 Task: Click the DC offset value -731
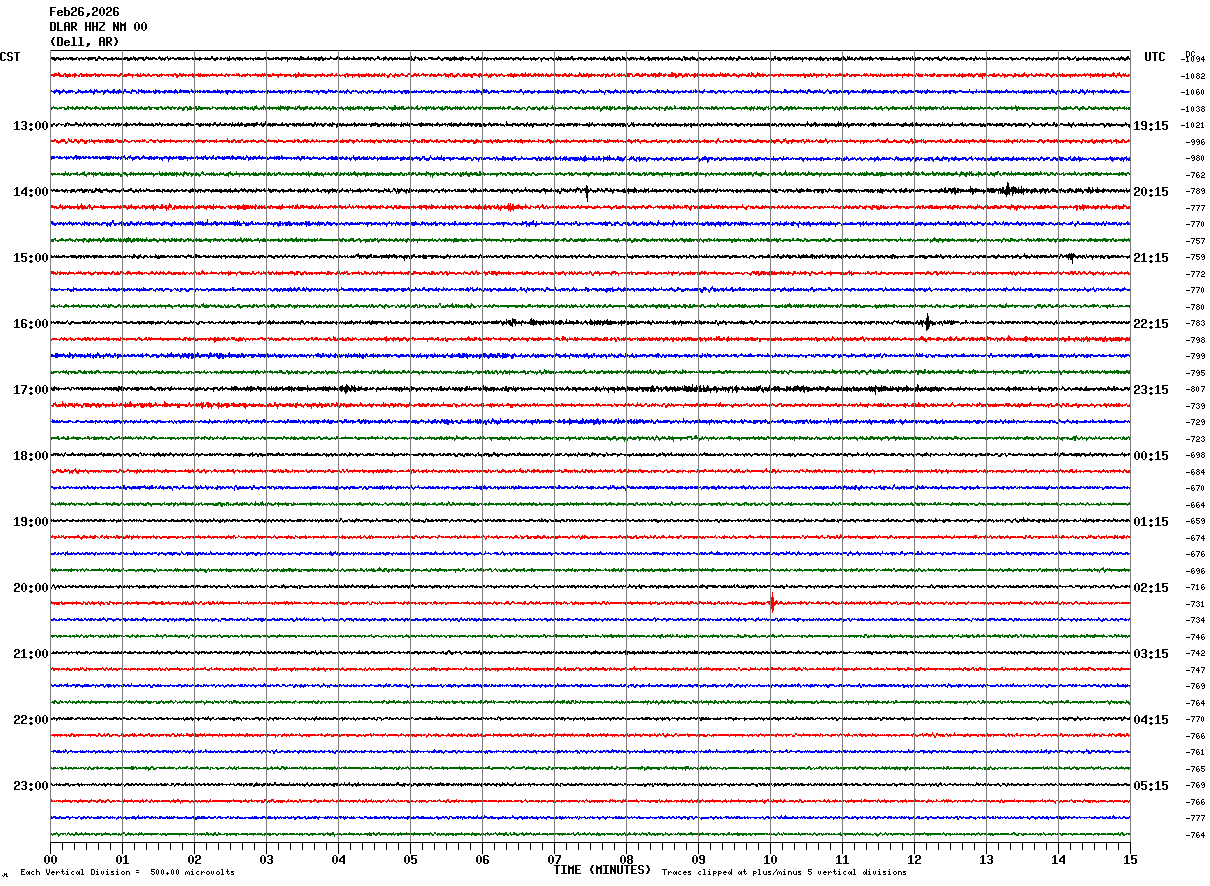coord(1195,604)
